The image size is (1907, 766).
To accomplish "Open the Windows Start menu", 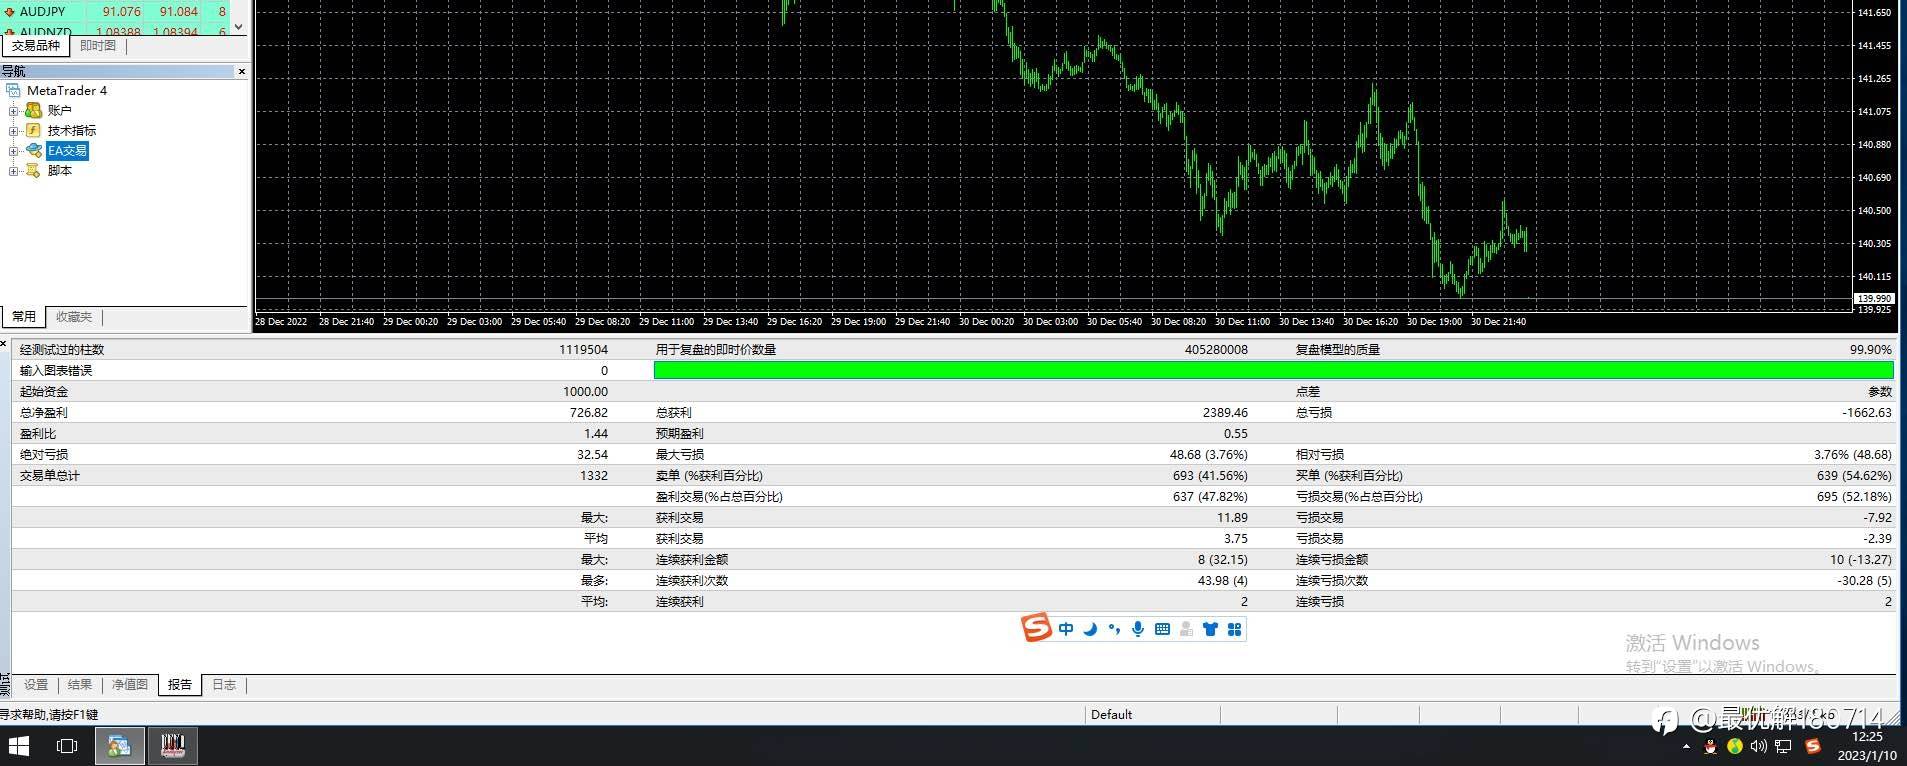I will pos(19,746).
